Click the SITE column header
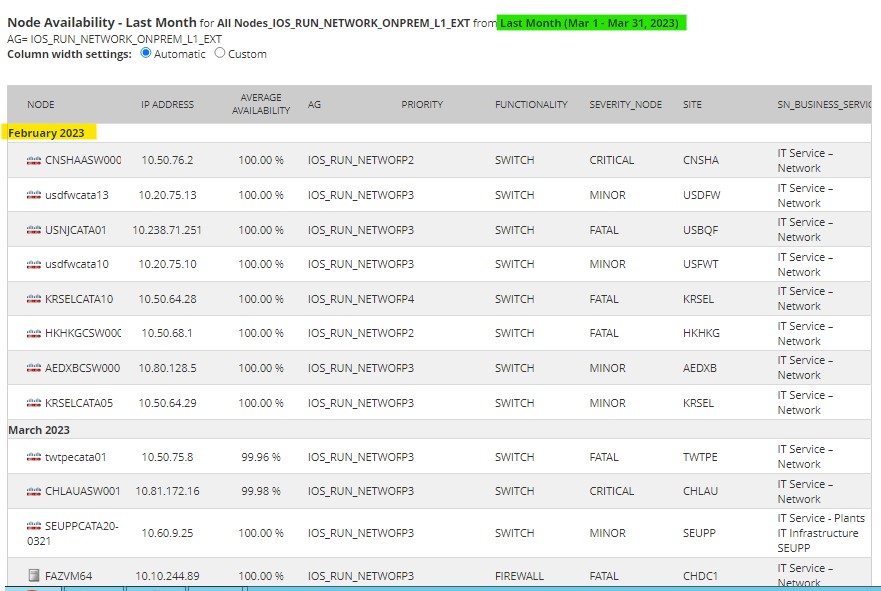Image resolution: width=881 pixels, height=591 pixels. [x=692, y=104]
